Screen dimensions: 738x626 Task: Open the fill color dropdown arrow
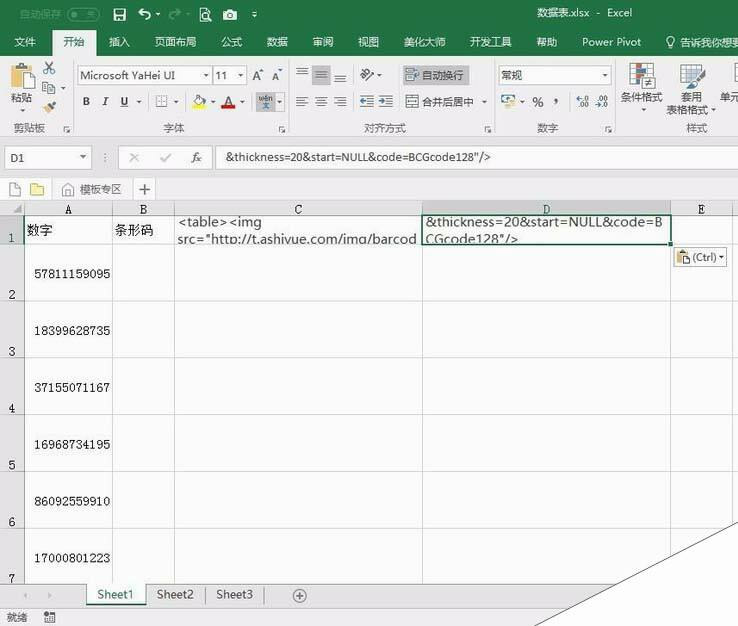tap(213, 102)
